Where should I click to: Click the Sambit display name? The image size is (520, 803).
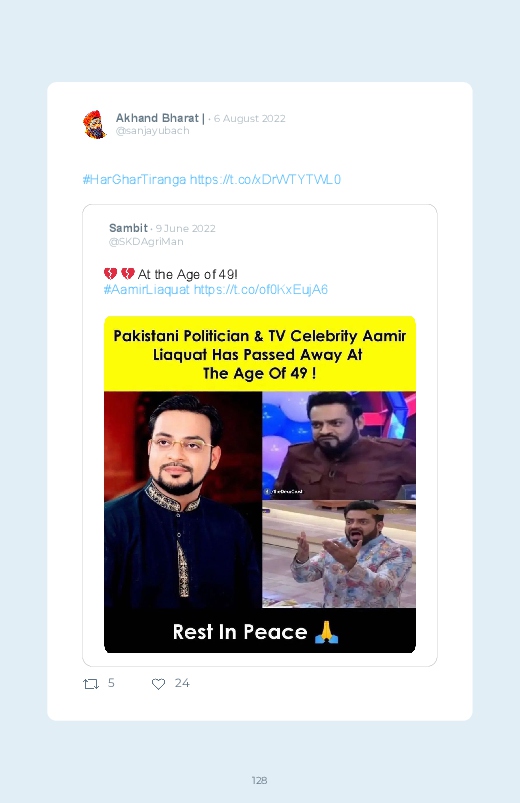click(x=128, y=228)
